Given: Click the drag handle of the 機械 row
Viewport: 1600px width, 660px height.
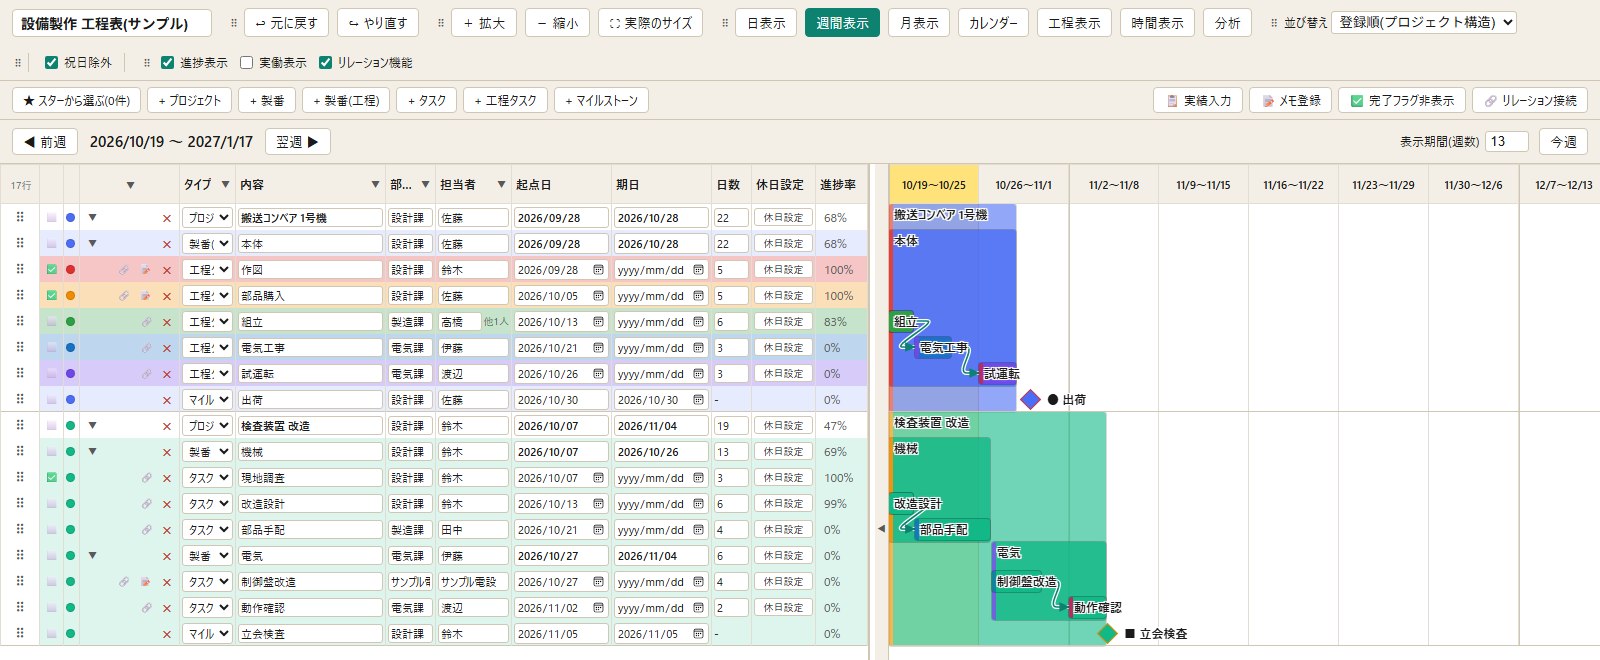Looking at the screenshot, I should tap(19, 451).
